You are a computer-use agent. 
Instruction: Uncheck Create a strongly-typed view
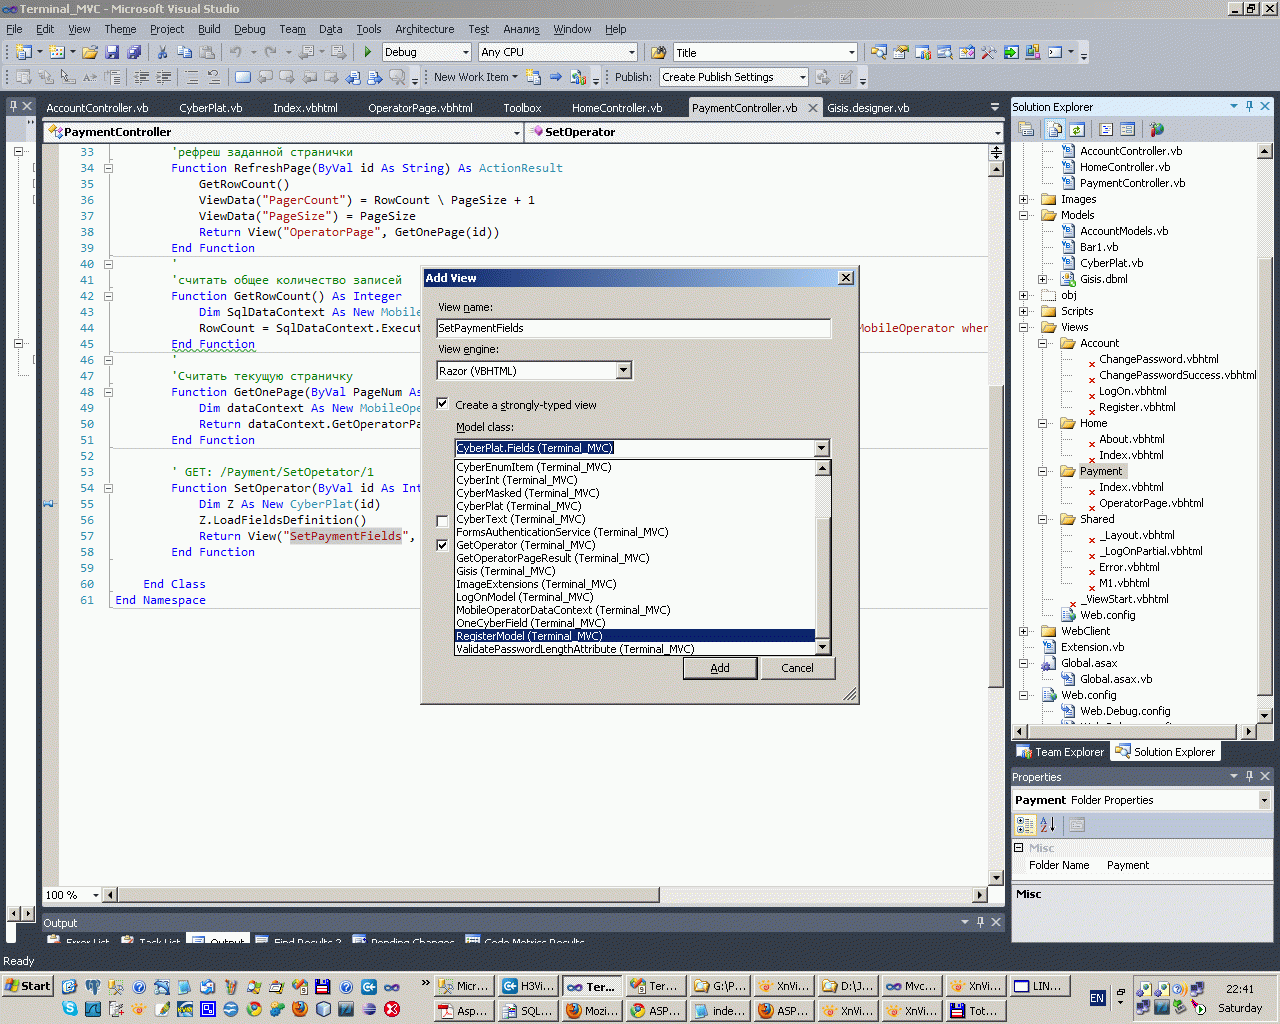[x=443, y=404]
